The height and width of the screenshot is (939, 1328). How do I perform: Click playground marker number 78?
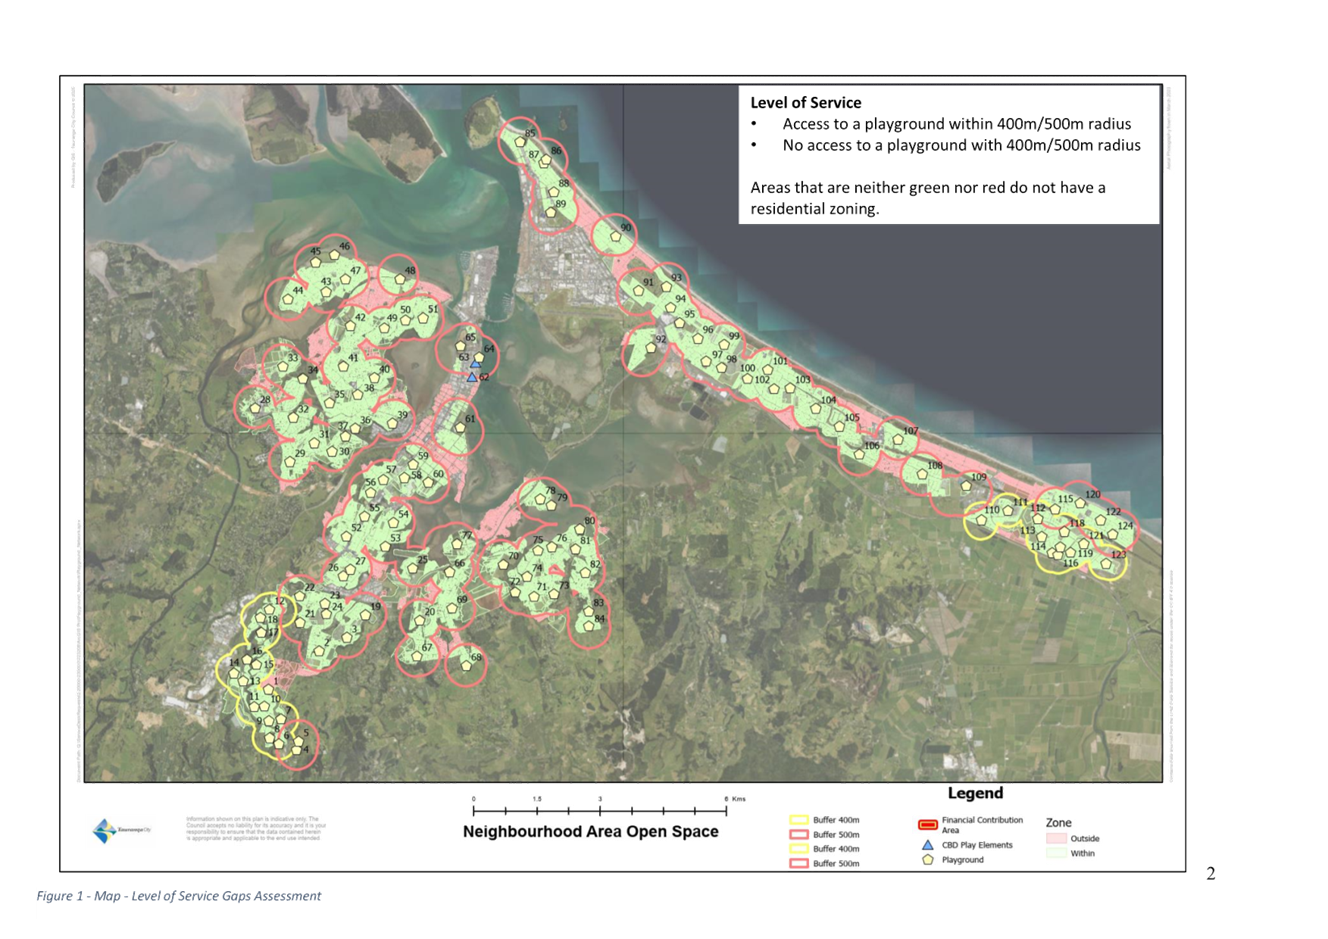[x=541, y=500]
